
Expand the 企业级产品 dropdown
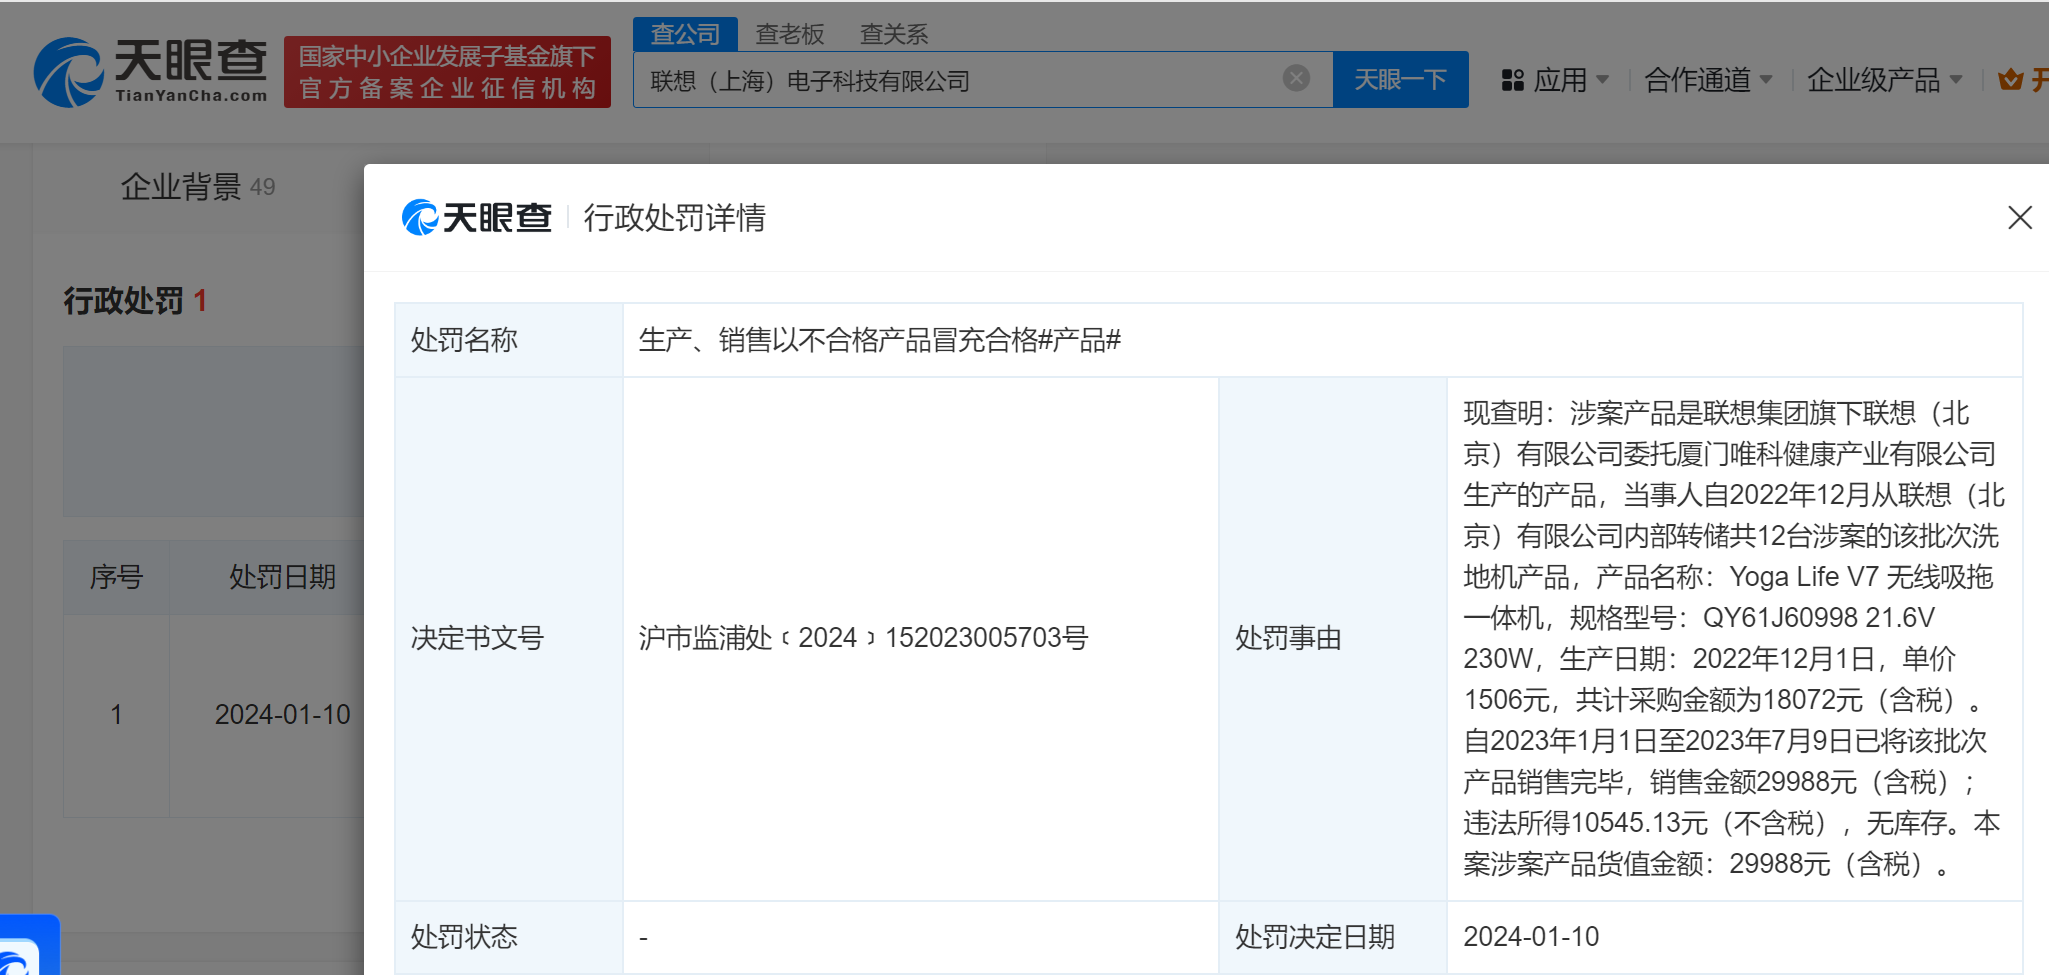coord(1883,80)
